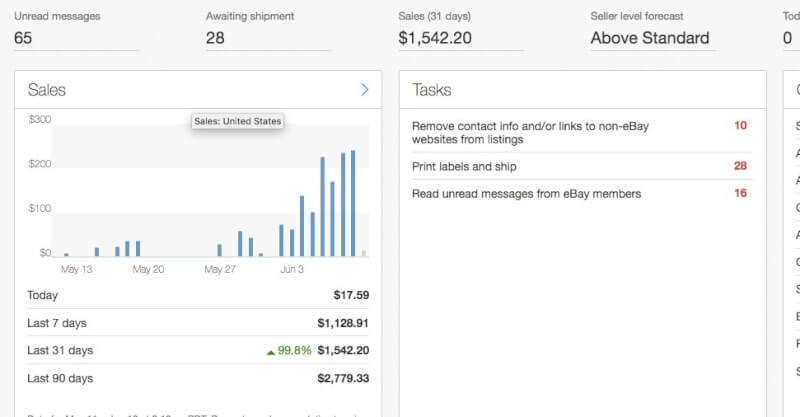Open the Awaiting shipment count of 28
The image size is (800, 417).
point(215,38)
